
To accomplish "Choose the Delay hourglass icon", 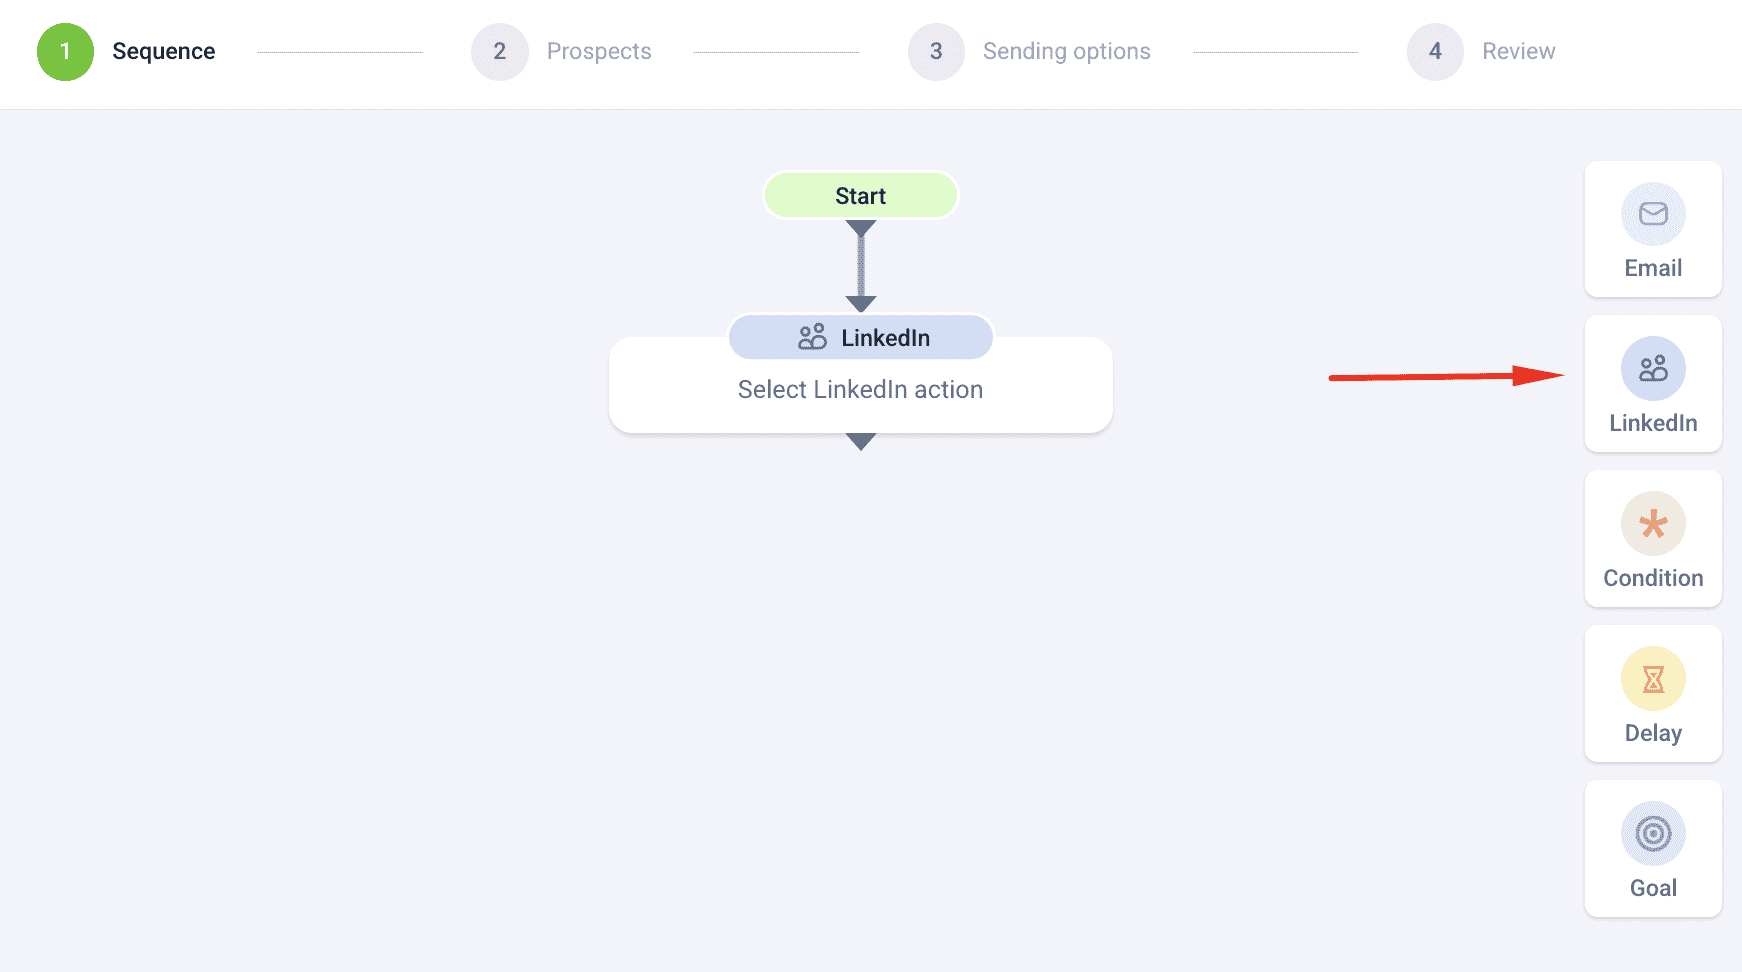I will [x=1653, y=679].
